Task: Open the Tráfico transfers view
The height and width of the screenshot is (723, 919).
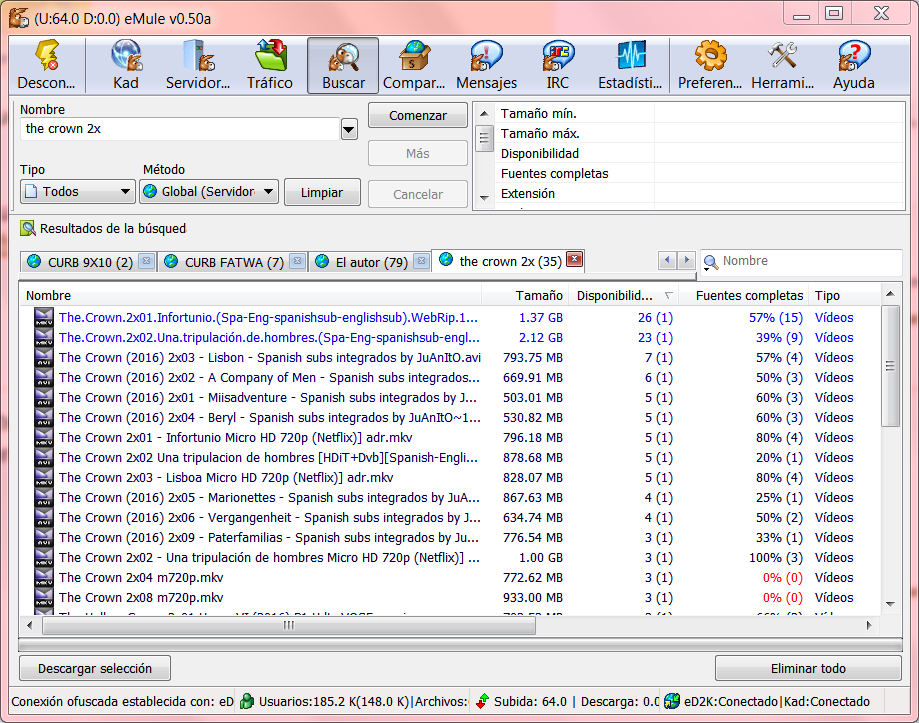Action: point(270,65)
